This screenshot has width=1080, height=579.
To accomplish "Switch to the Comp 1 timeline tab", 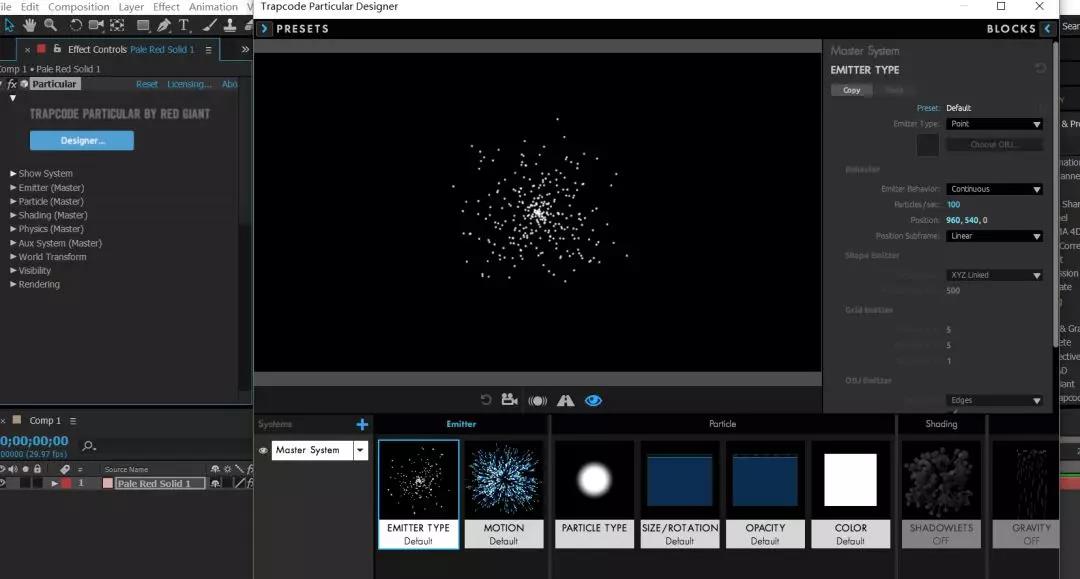I will click(x=44, y=421).
